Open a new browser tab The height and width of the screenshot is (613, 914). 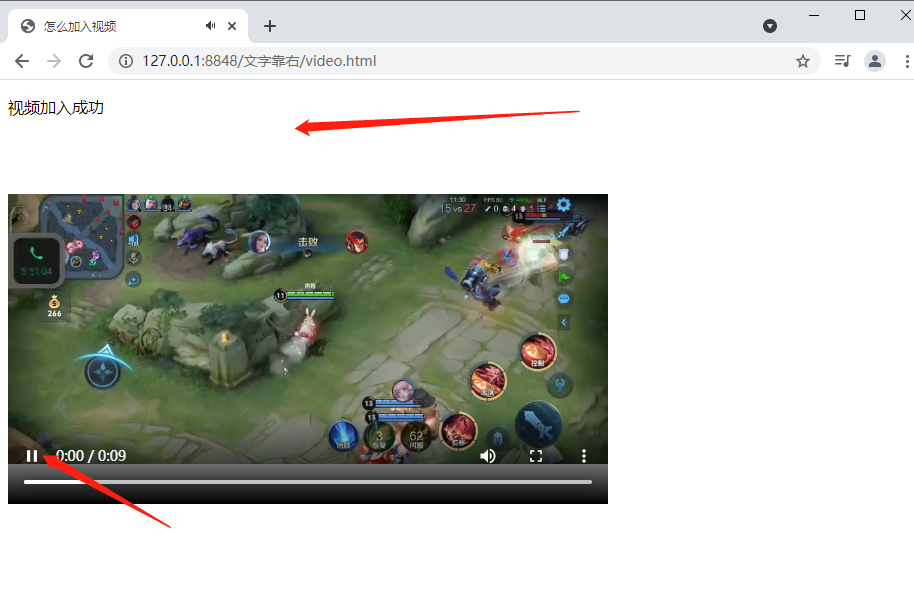(x=269, y=26)
